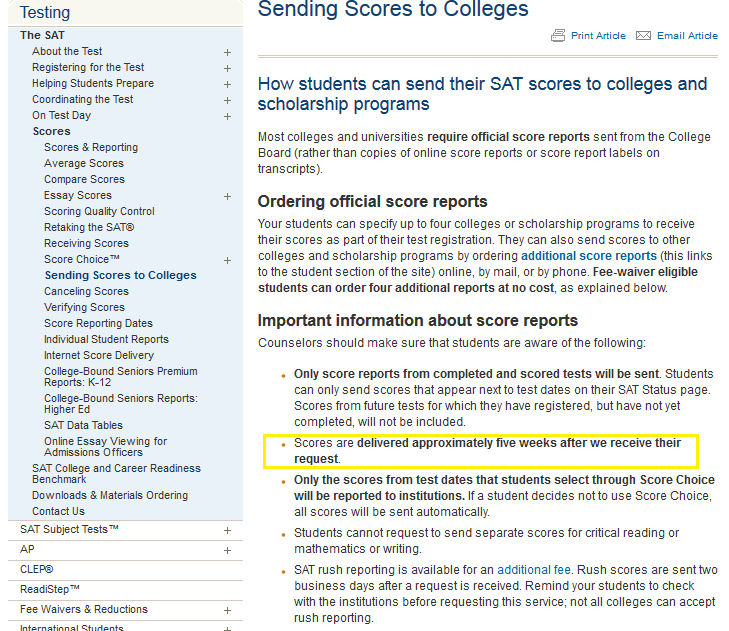This screenshot has height=631, width=729.
Task: Open the additional fee link
Action: 533,570
